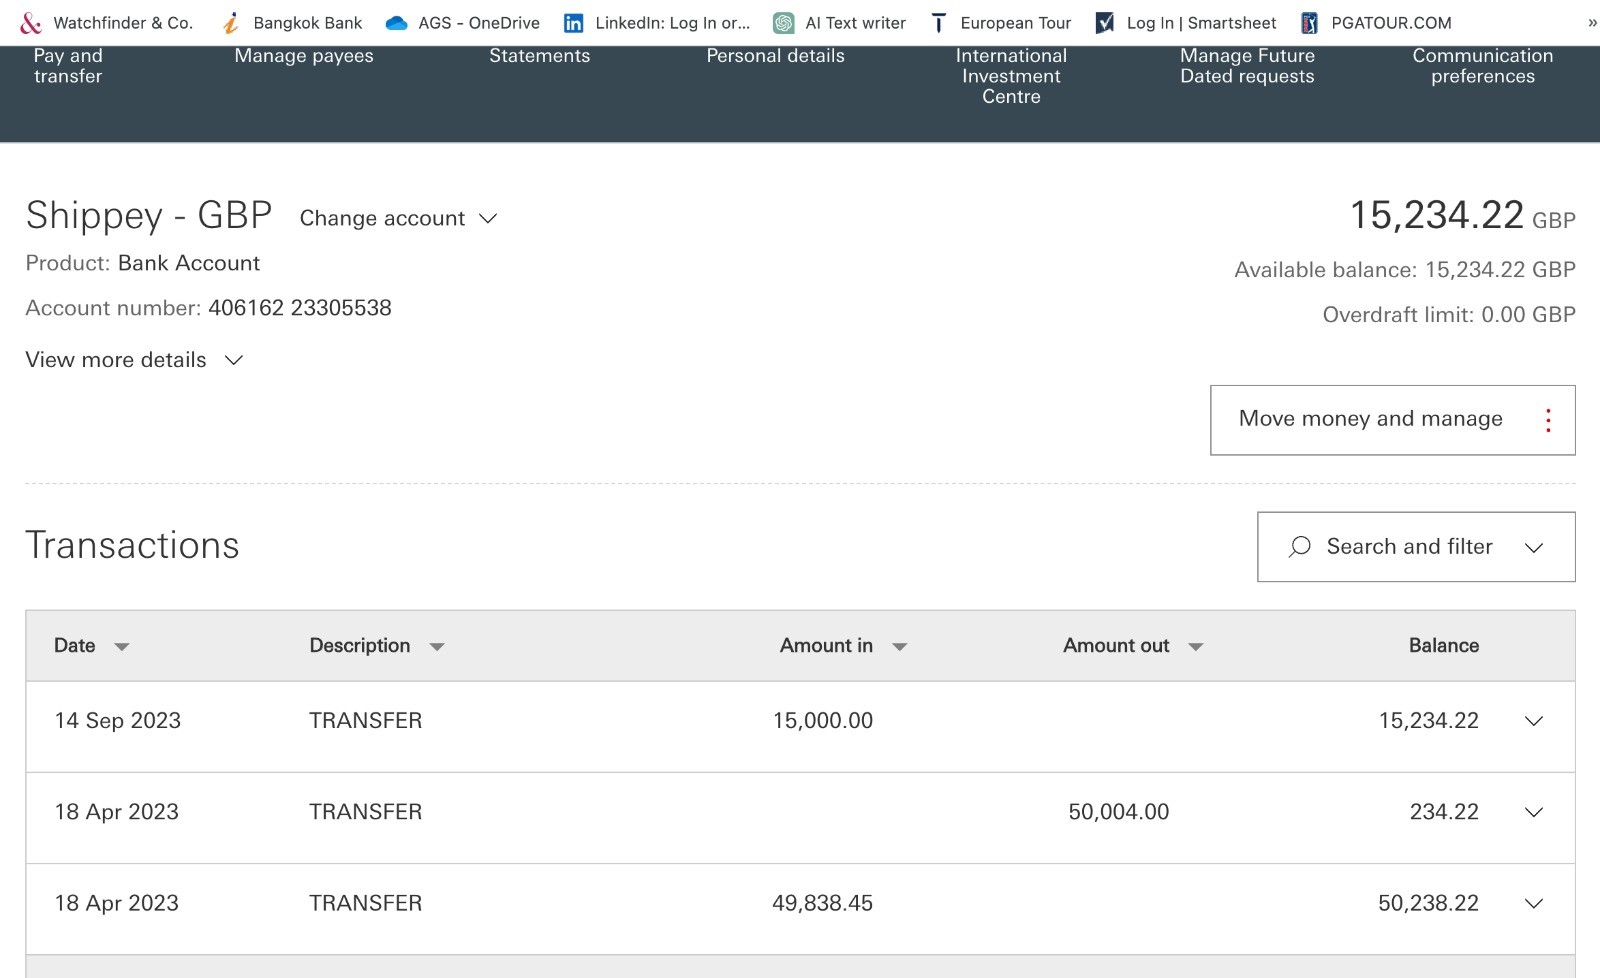Click the PGATOUR.COM bookmark icon
Viewport: 1600px width, 978px height.
1309,23
